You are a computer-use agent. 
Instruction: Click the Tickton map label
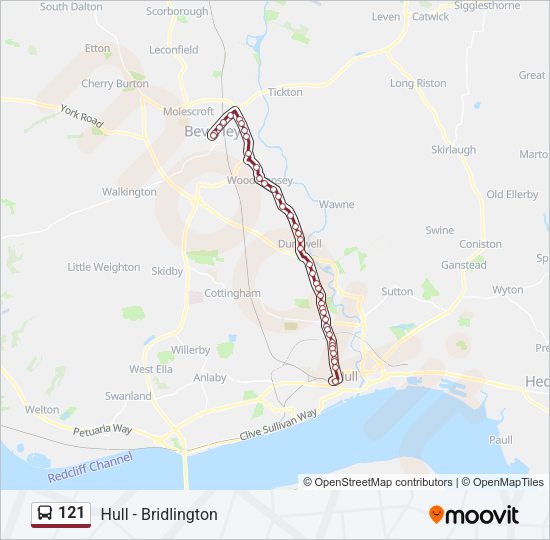coord(285,92)
